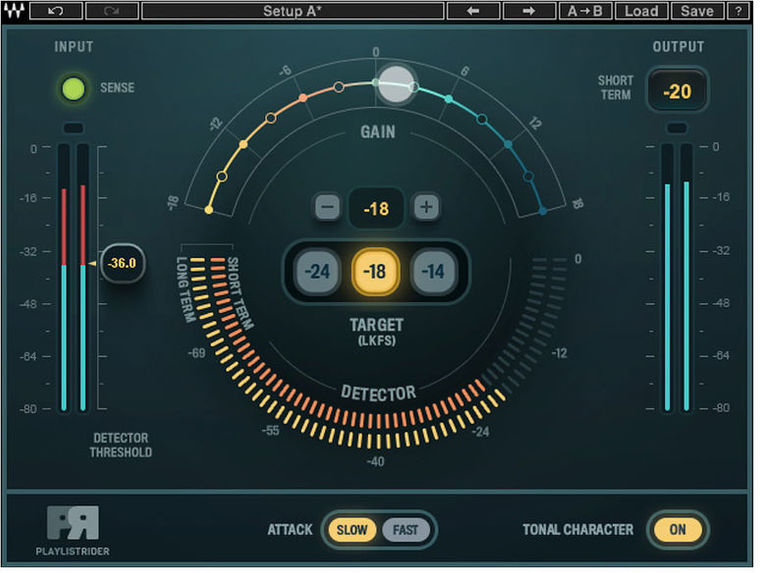Click the OUTPUT heading

(678, 47)
